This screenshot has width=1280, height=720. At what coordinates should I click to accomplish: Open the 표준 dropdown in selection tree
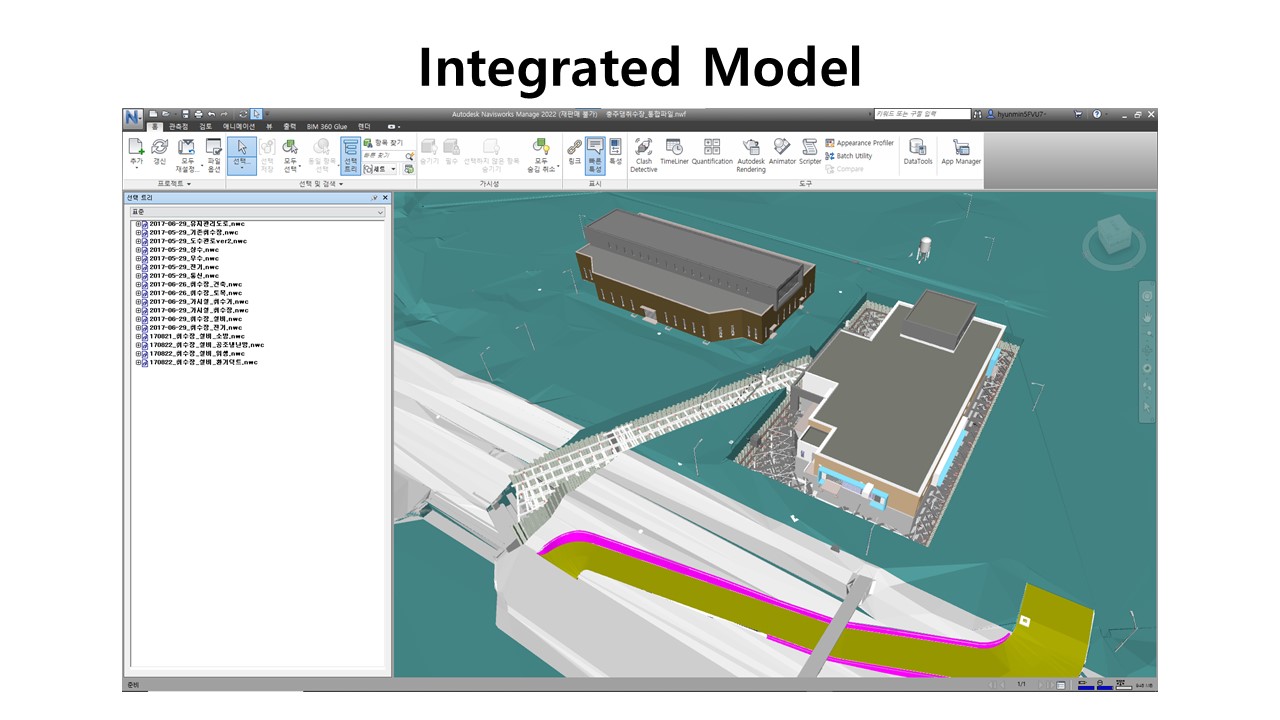[x=257, y=212]
